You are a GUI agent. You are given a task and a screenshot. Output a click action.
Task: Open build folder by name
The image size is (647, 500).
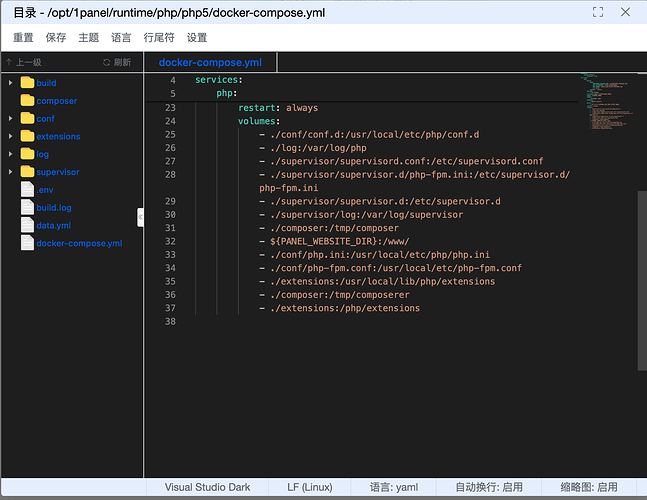(x=46, y=83)
